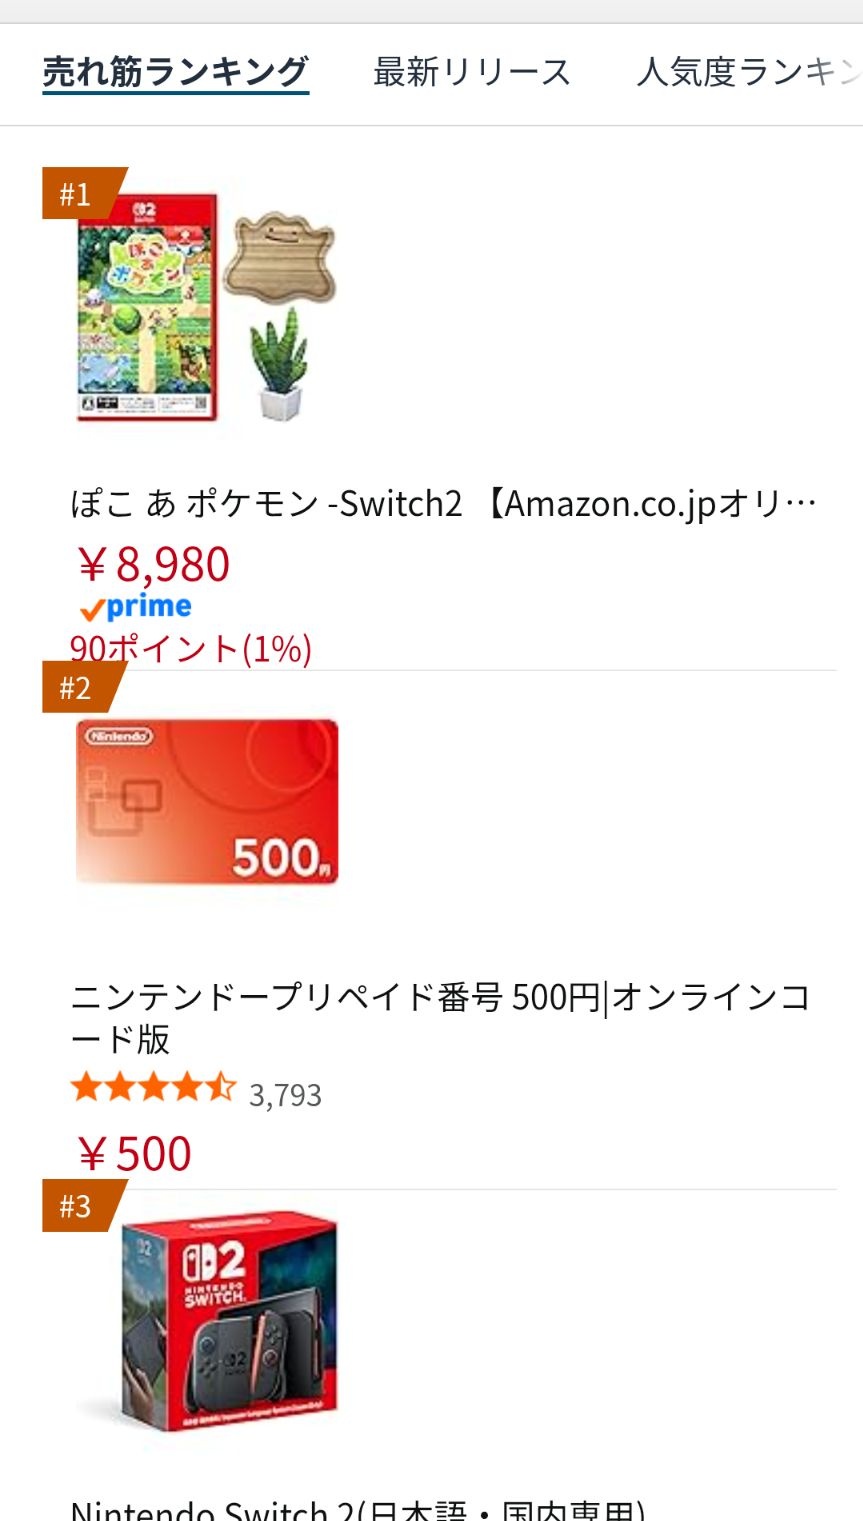The image size is (863, 1521).
Task: Tap the #1 rank badge
Action: (77, 194)
